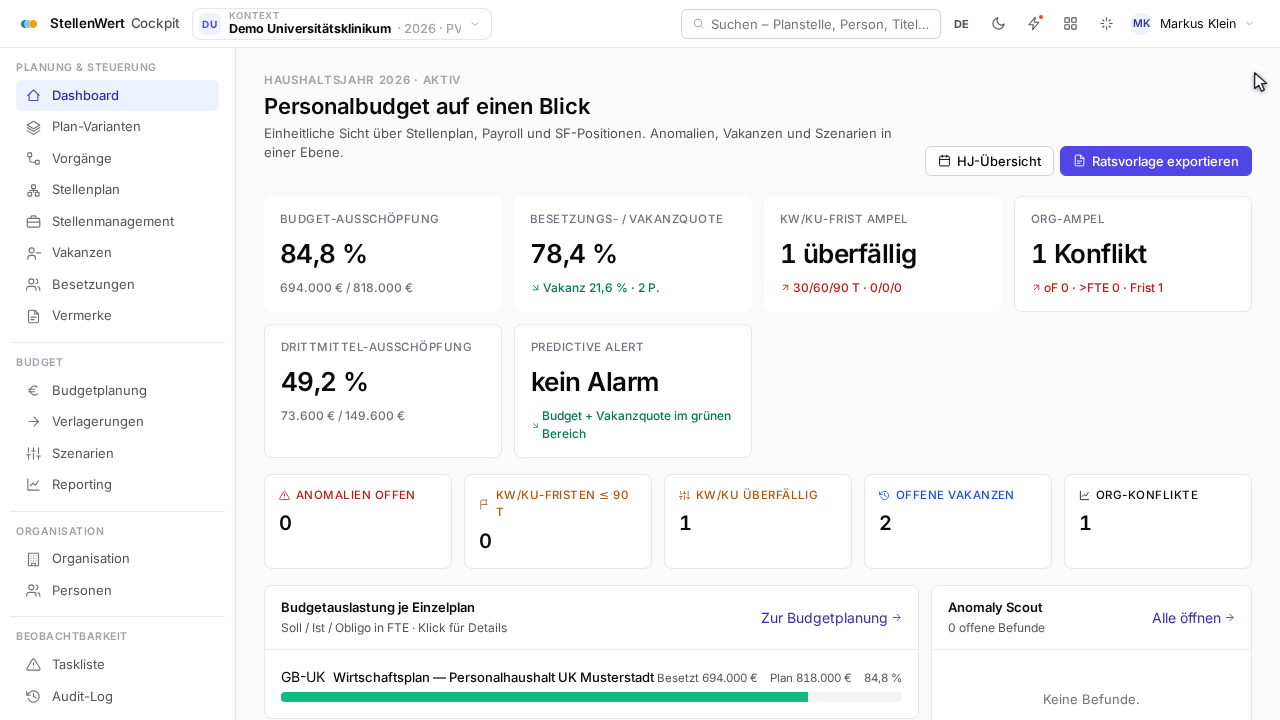Click the Verlagerungen arrow icon

(x=33, y=422)
